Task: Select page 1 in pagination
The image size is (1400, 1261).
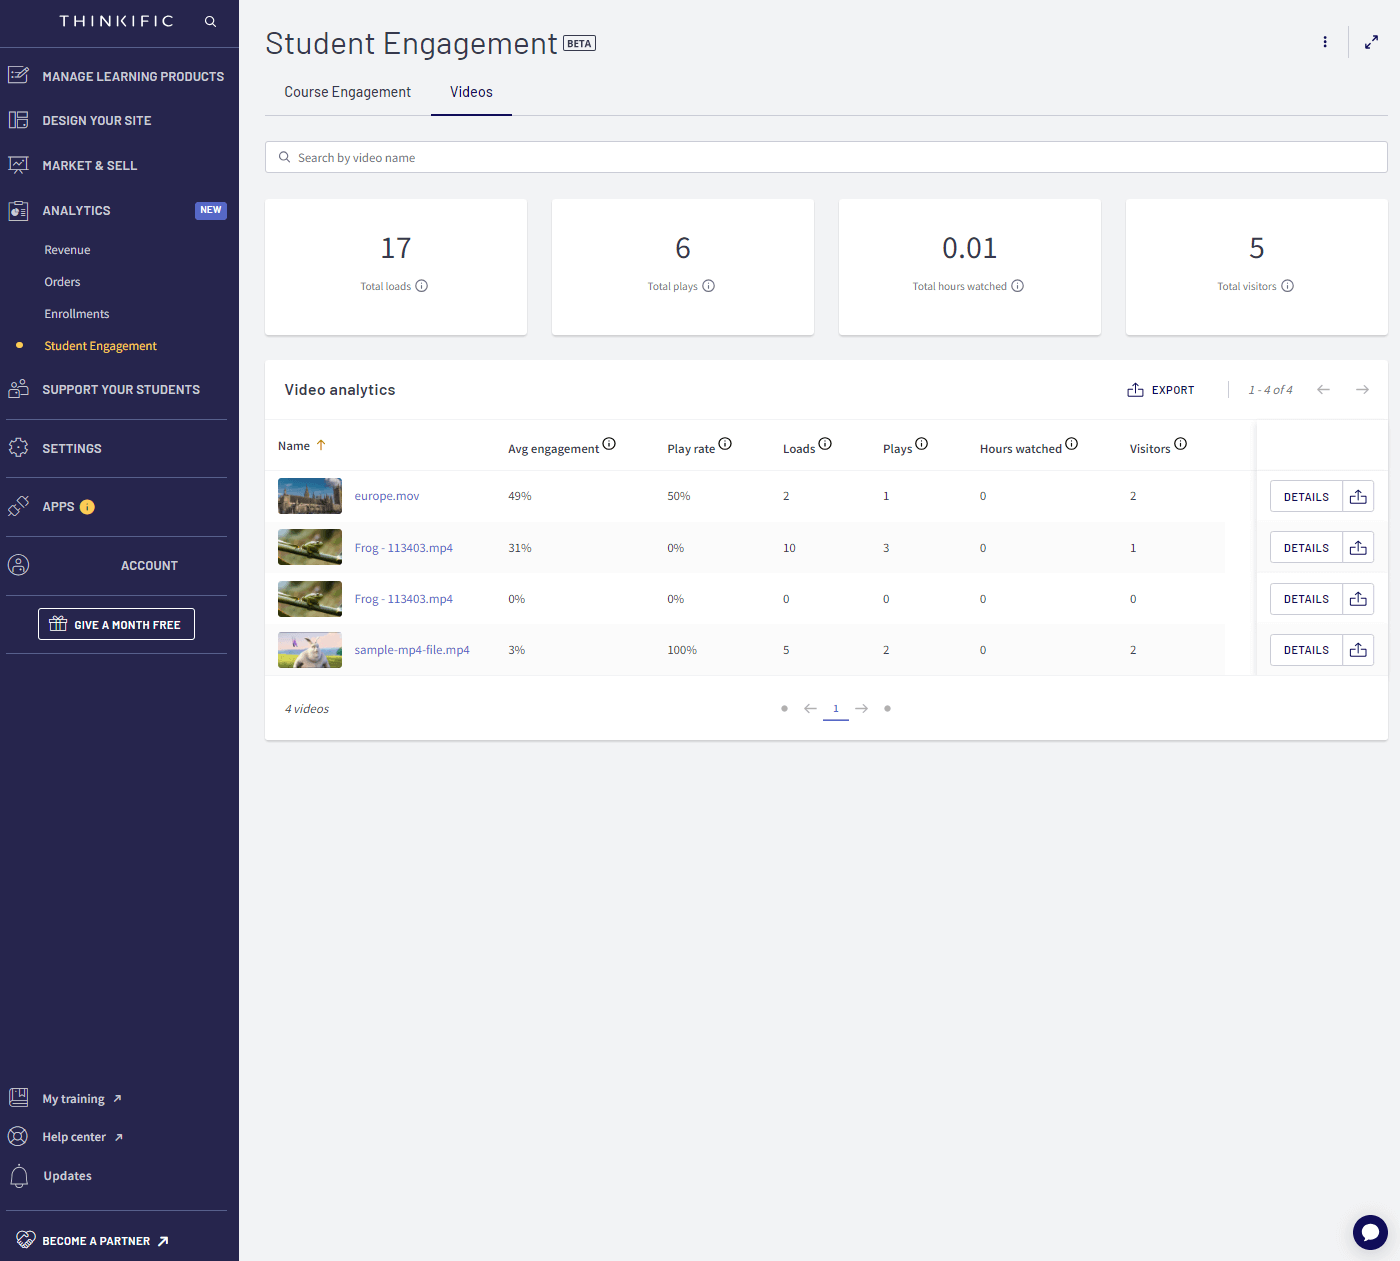Action: [836, 709]
